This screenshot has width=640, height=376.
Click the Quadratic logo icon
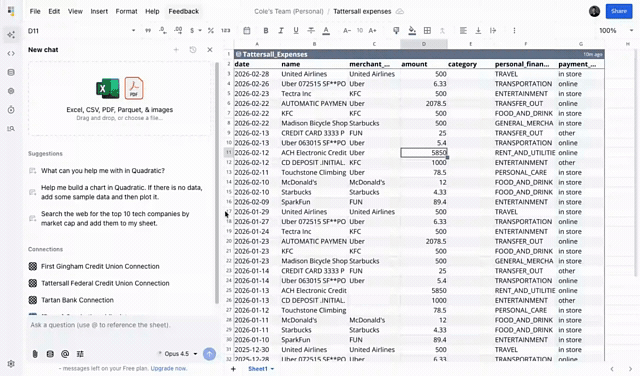pyautogui.click(x=11, y=11)
